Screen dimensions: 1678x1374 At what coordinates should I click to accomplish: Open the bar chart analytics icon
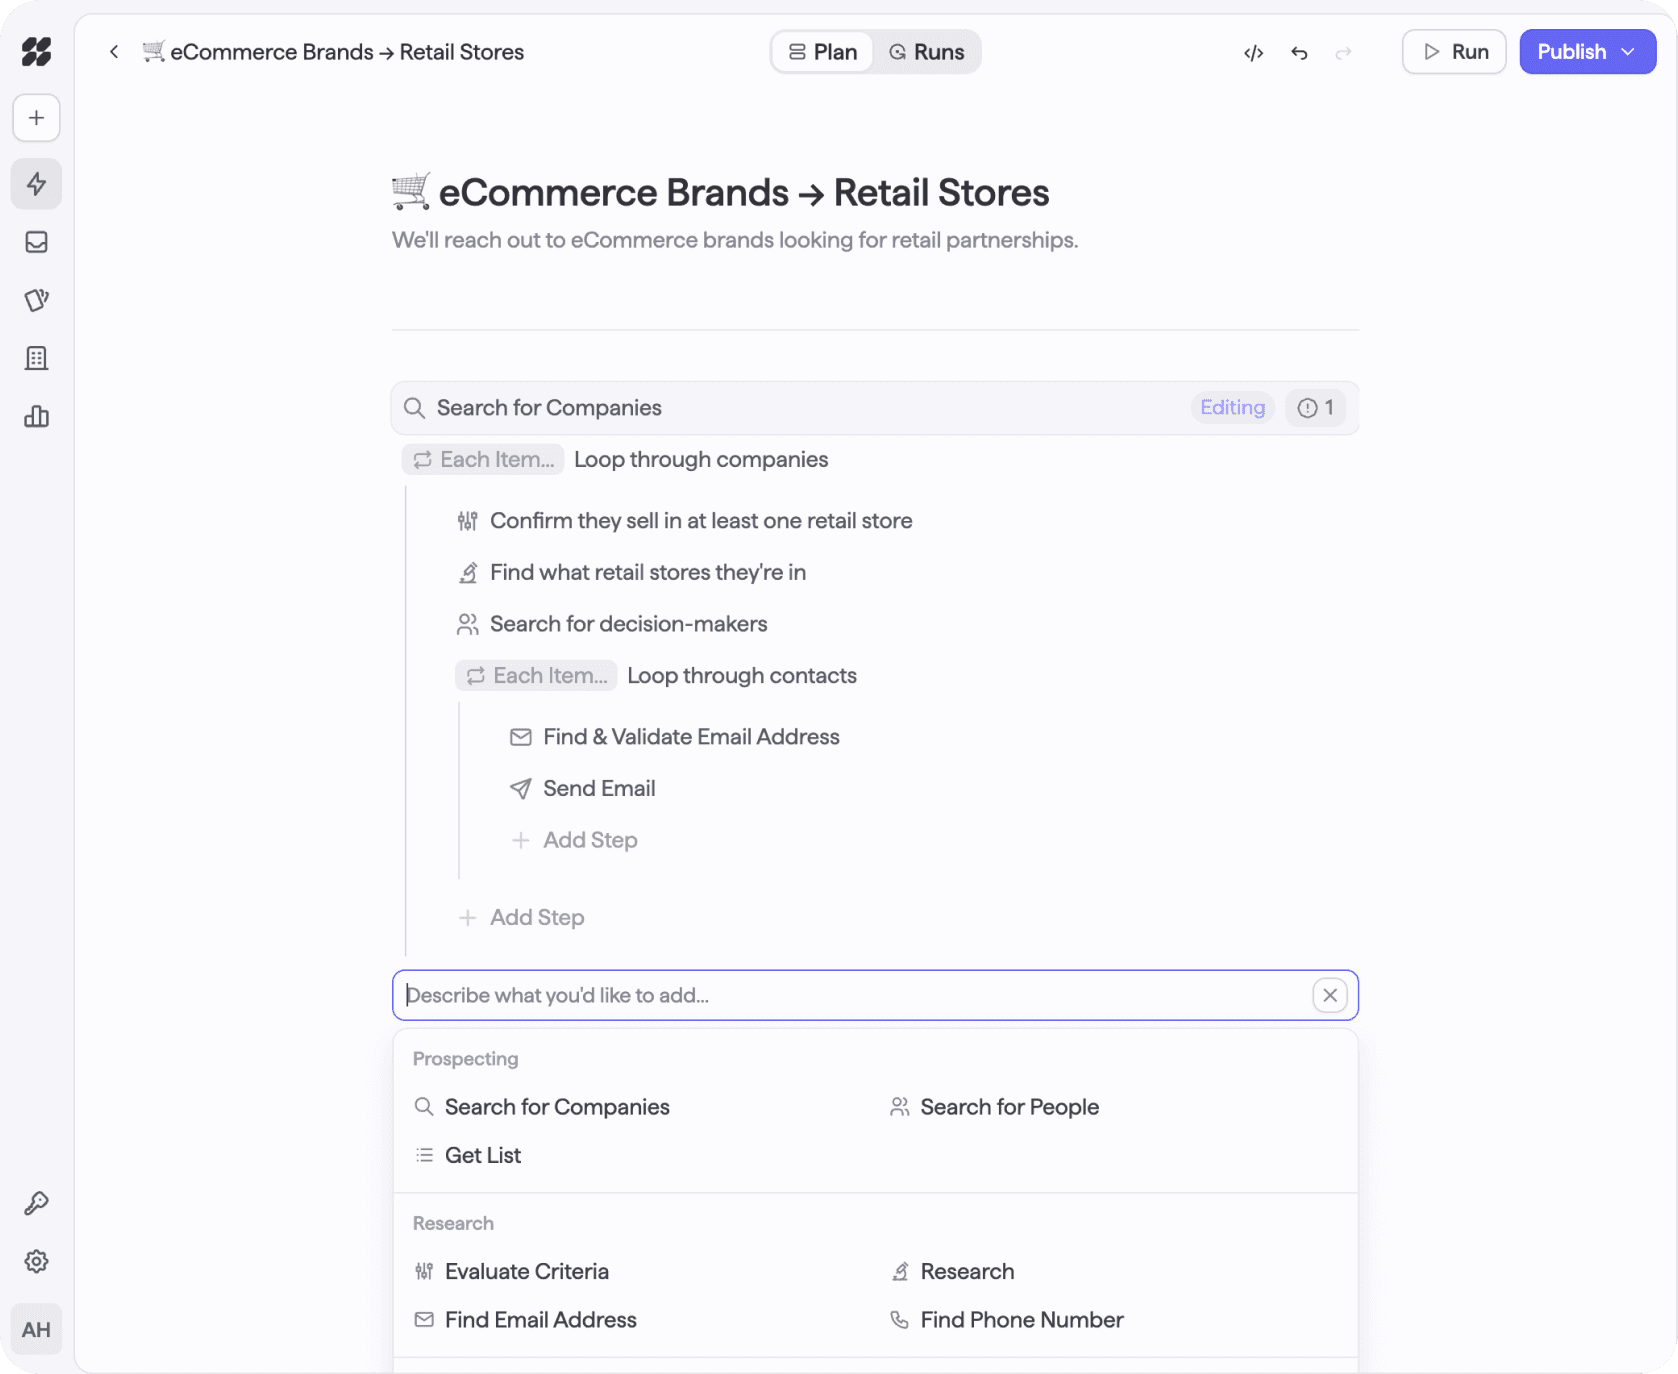pos(37,416)
